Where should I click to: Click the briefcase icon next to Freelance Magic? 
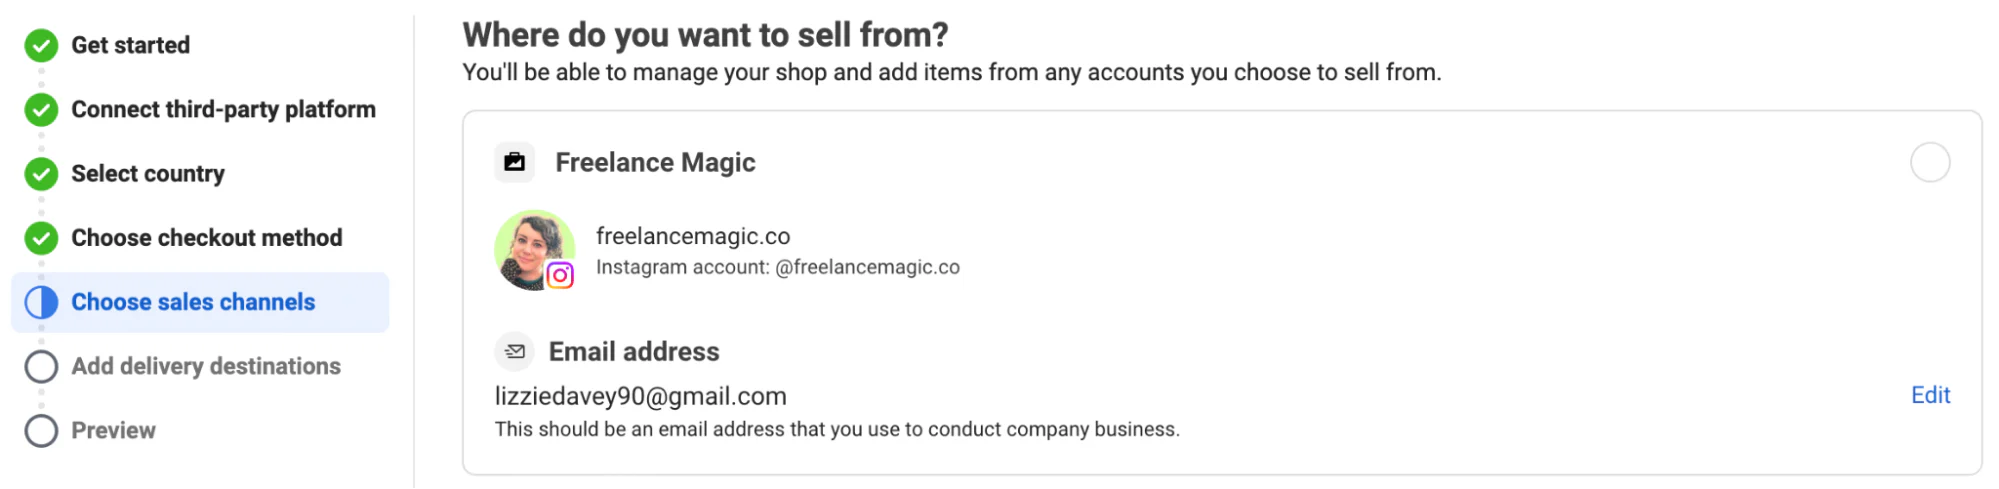(515, 162)
